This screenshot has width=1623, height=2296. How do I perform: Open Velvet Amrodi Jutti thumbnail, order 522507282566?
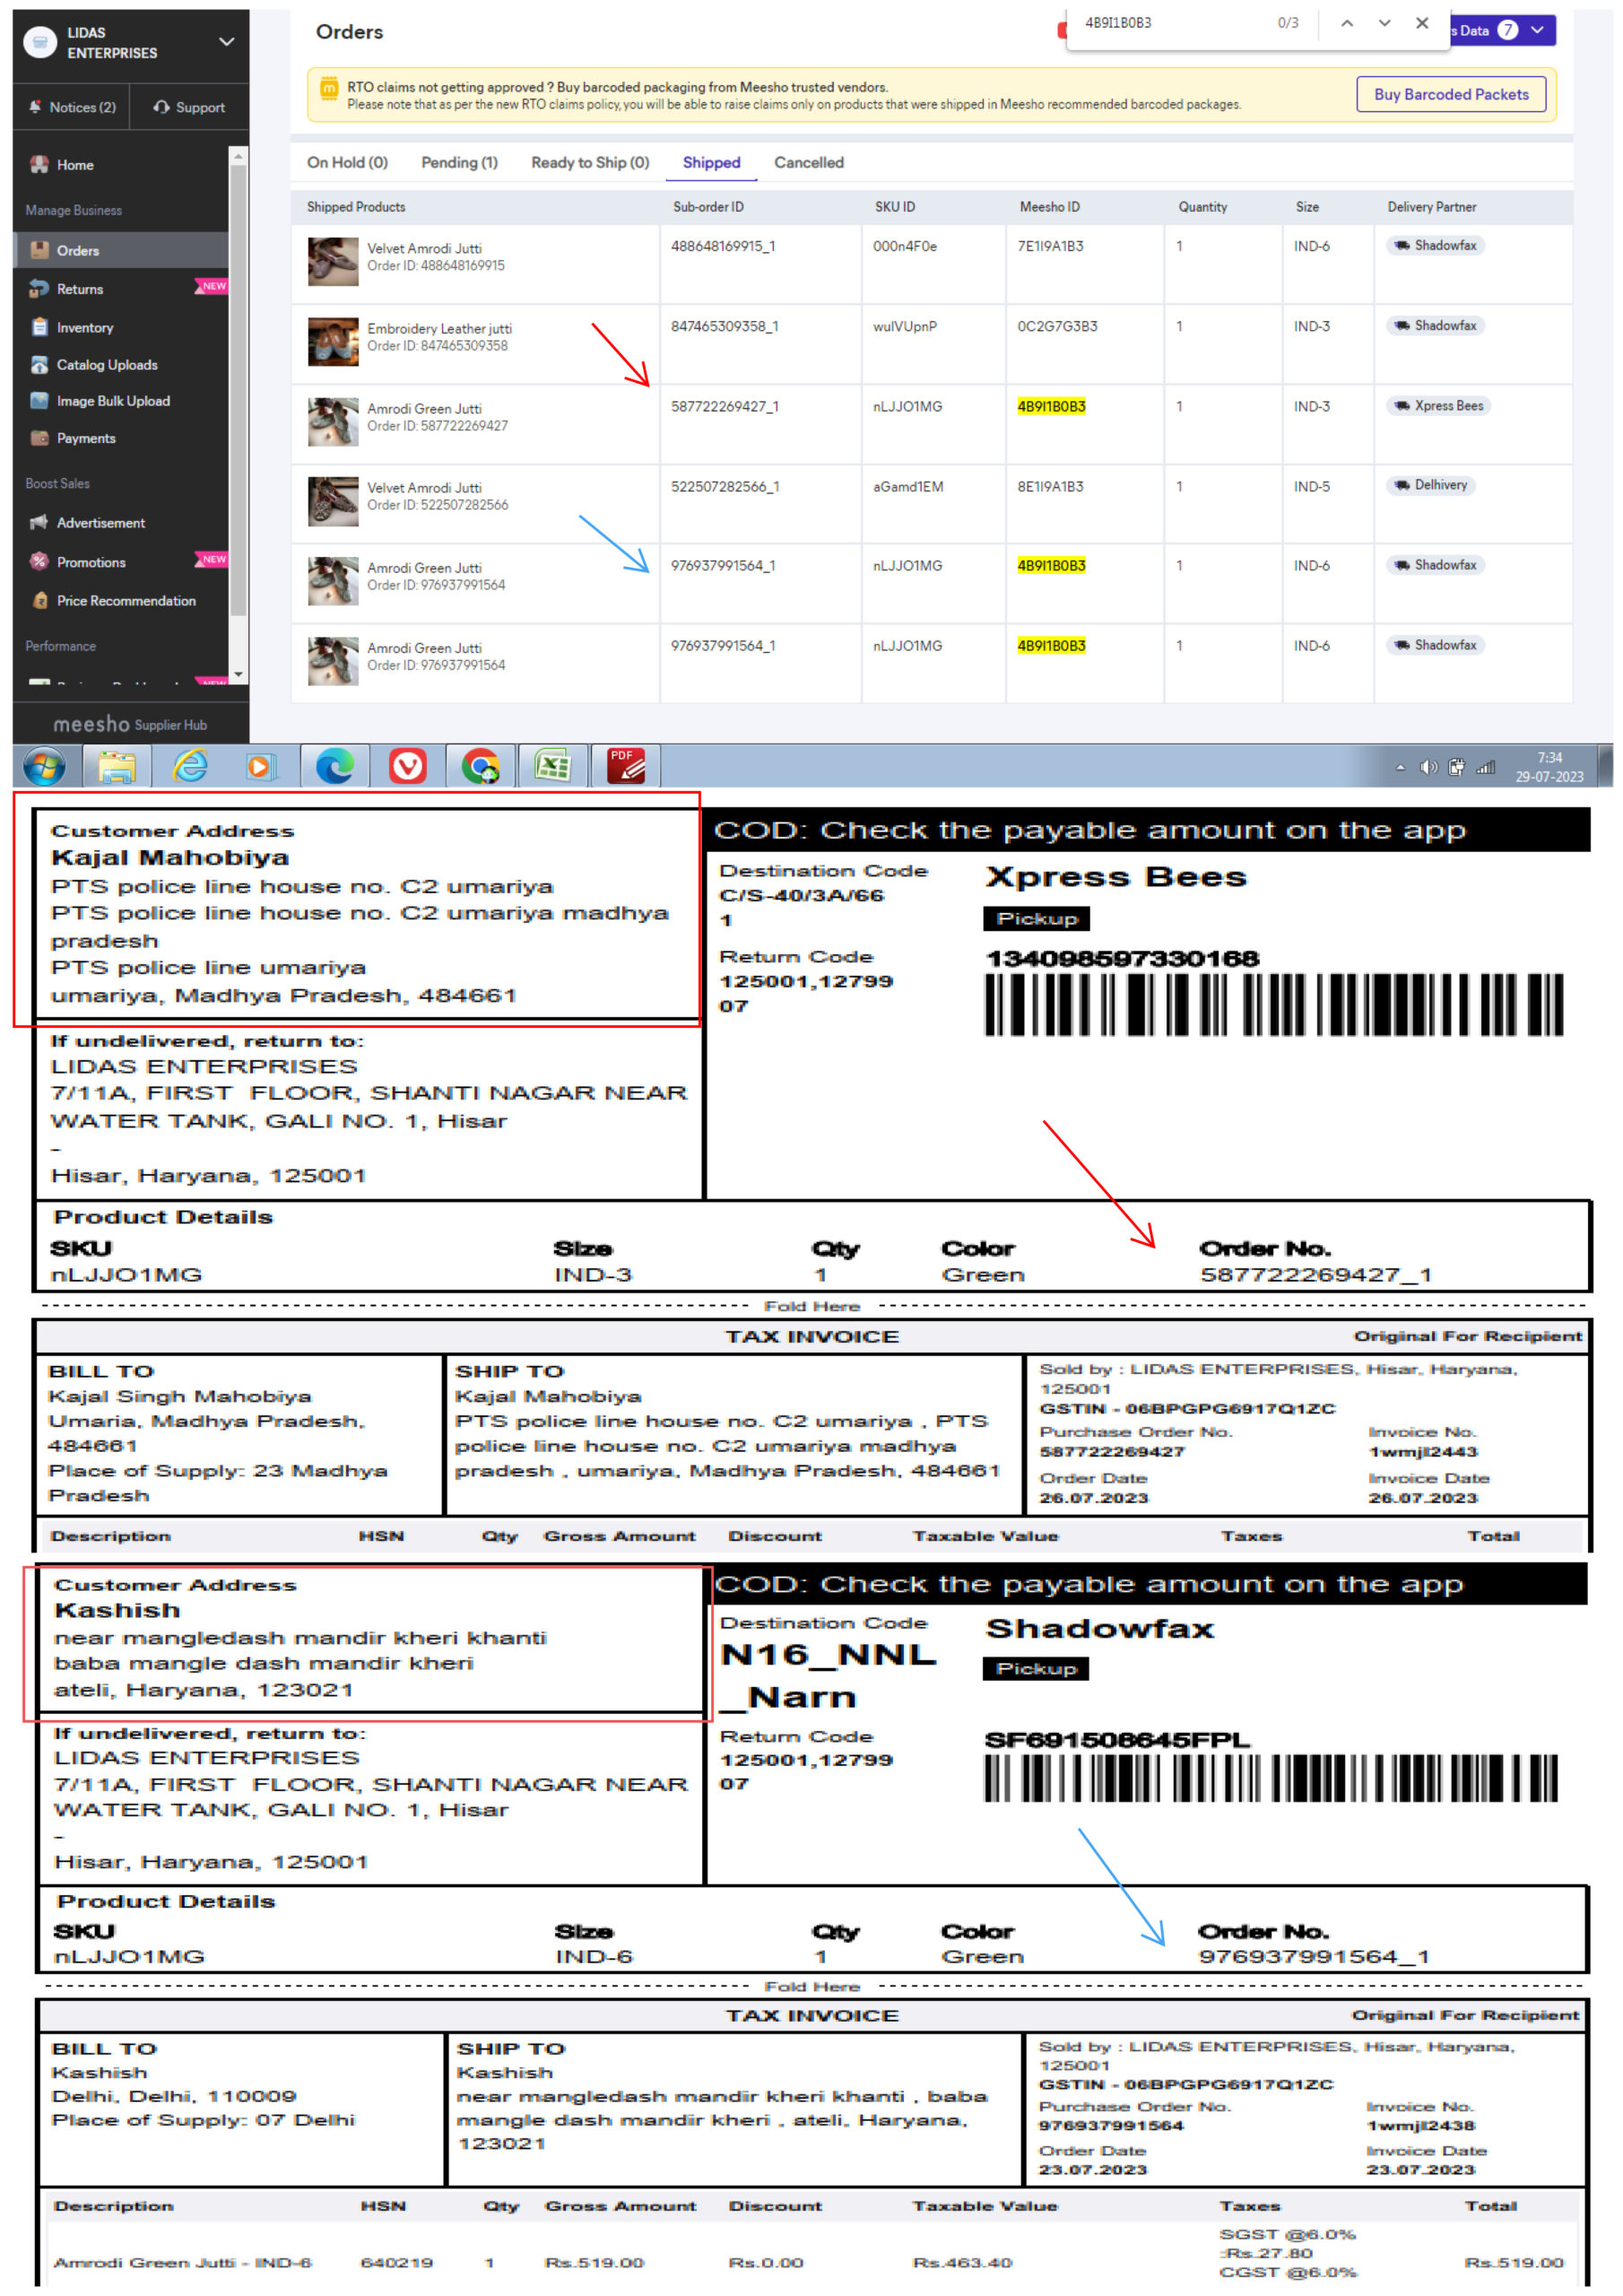pos(333,501)
